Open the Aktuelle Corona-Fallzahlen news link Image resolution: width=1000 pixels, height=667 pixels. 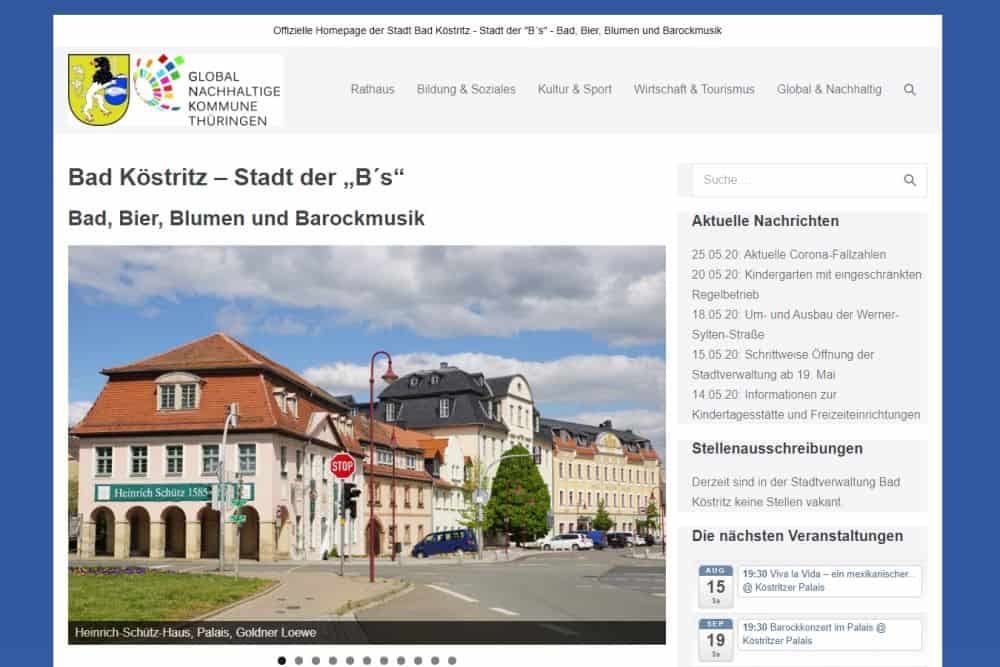click(x=788, y=255)
